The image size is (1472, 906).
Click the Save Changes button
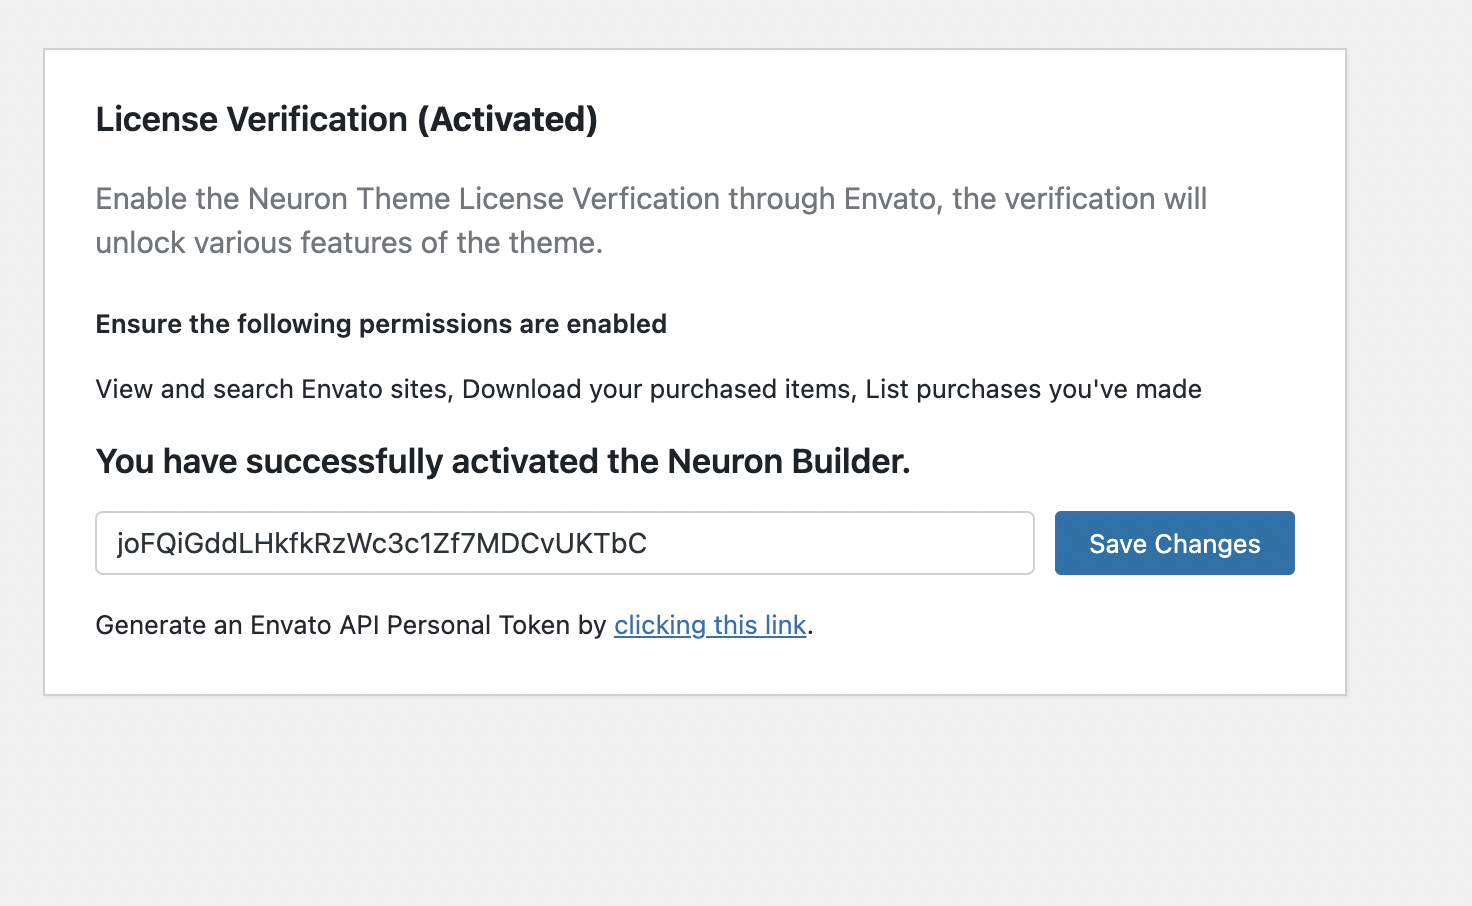[1174, 543]
